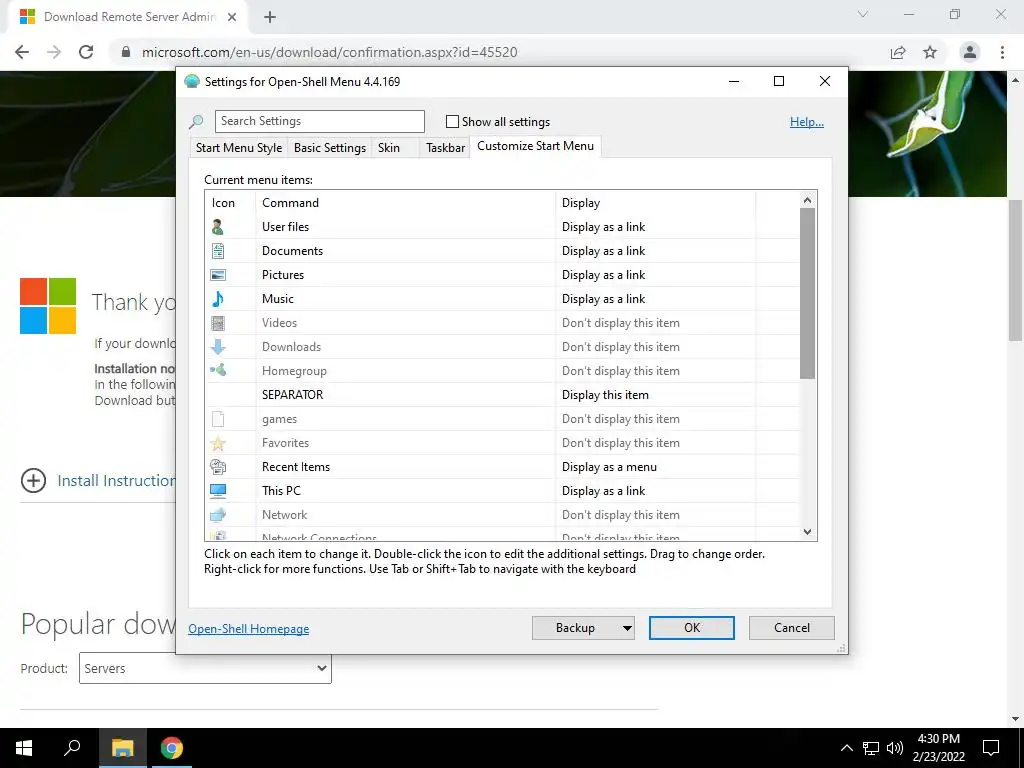Click the Cancel button

792,628
